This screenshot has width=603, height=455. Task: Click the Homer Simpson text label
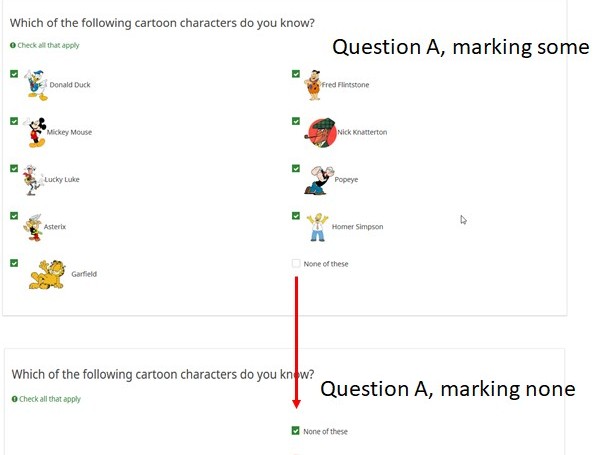[x=357, y=227]
